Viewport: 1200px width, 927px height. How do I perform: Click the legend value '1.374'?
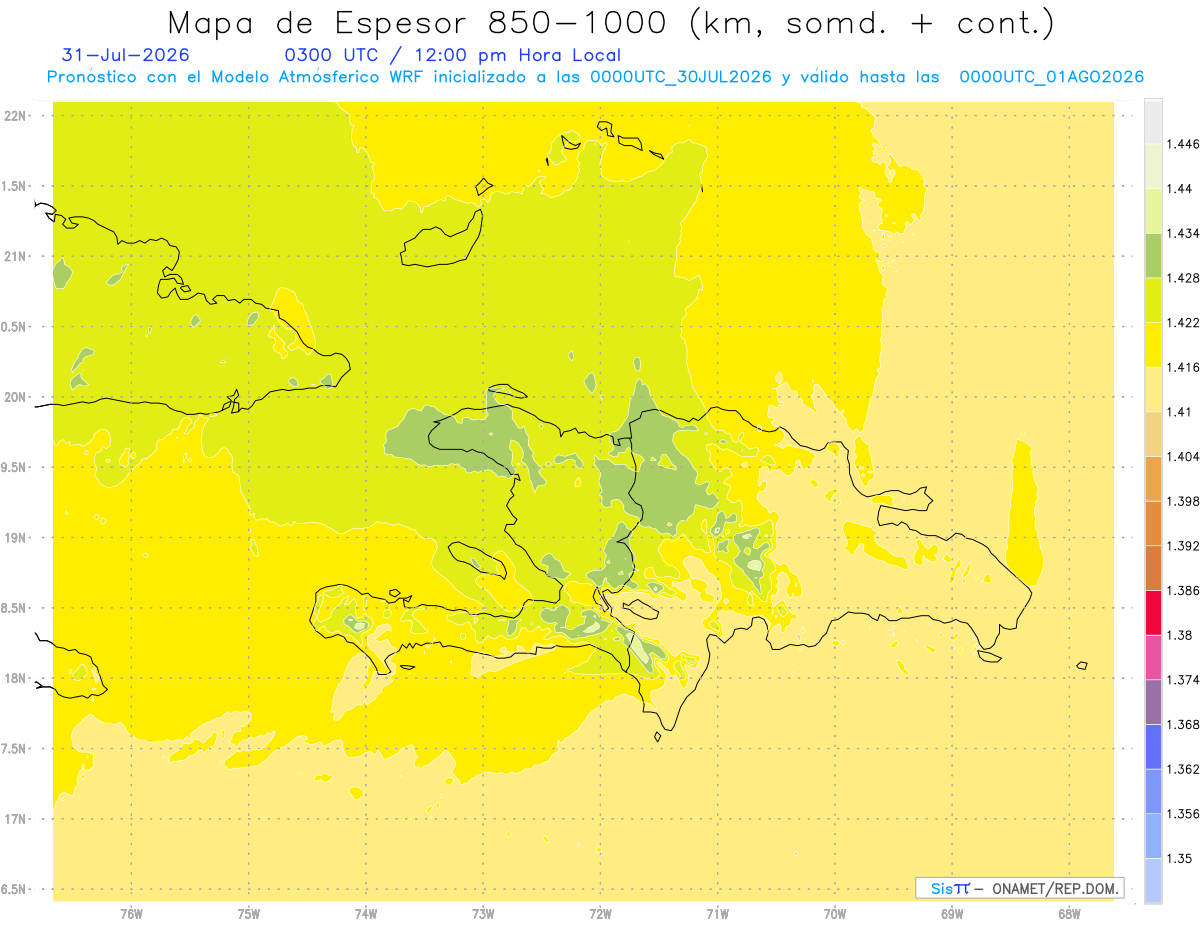click(1184, 680)
